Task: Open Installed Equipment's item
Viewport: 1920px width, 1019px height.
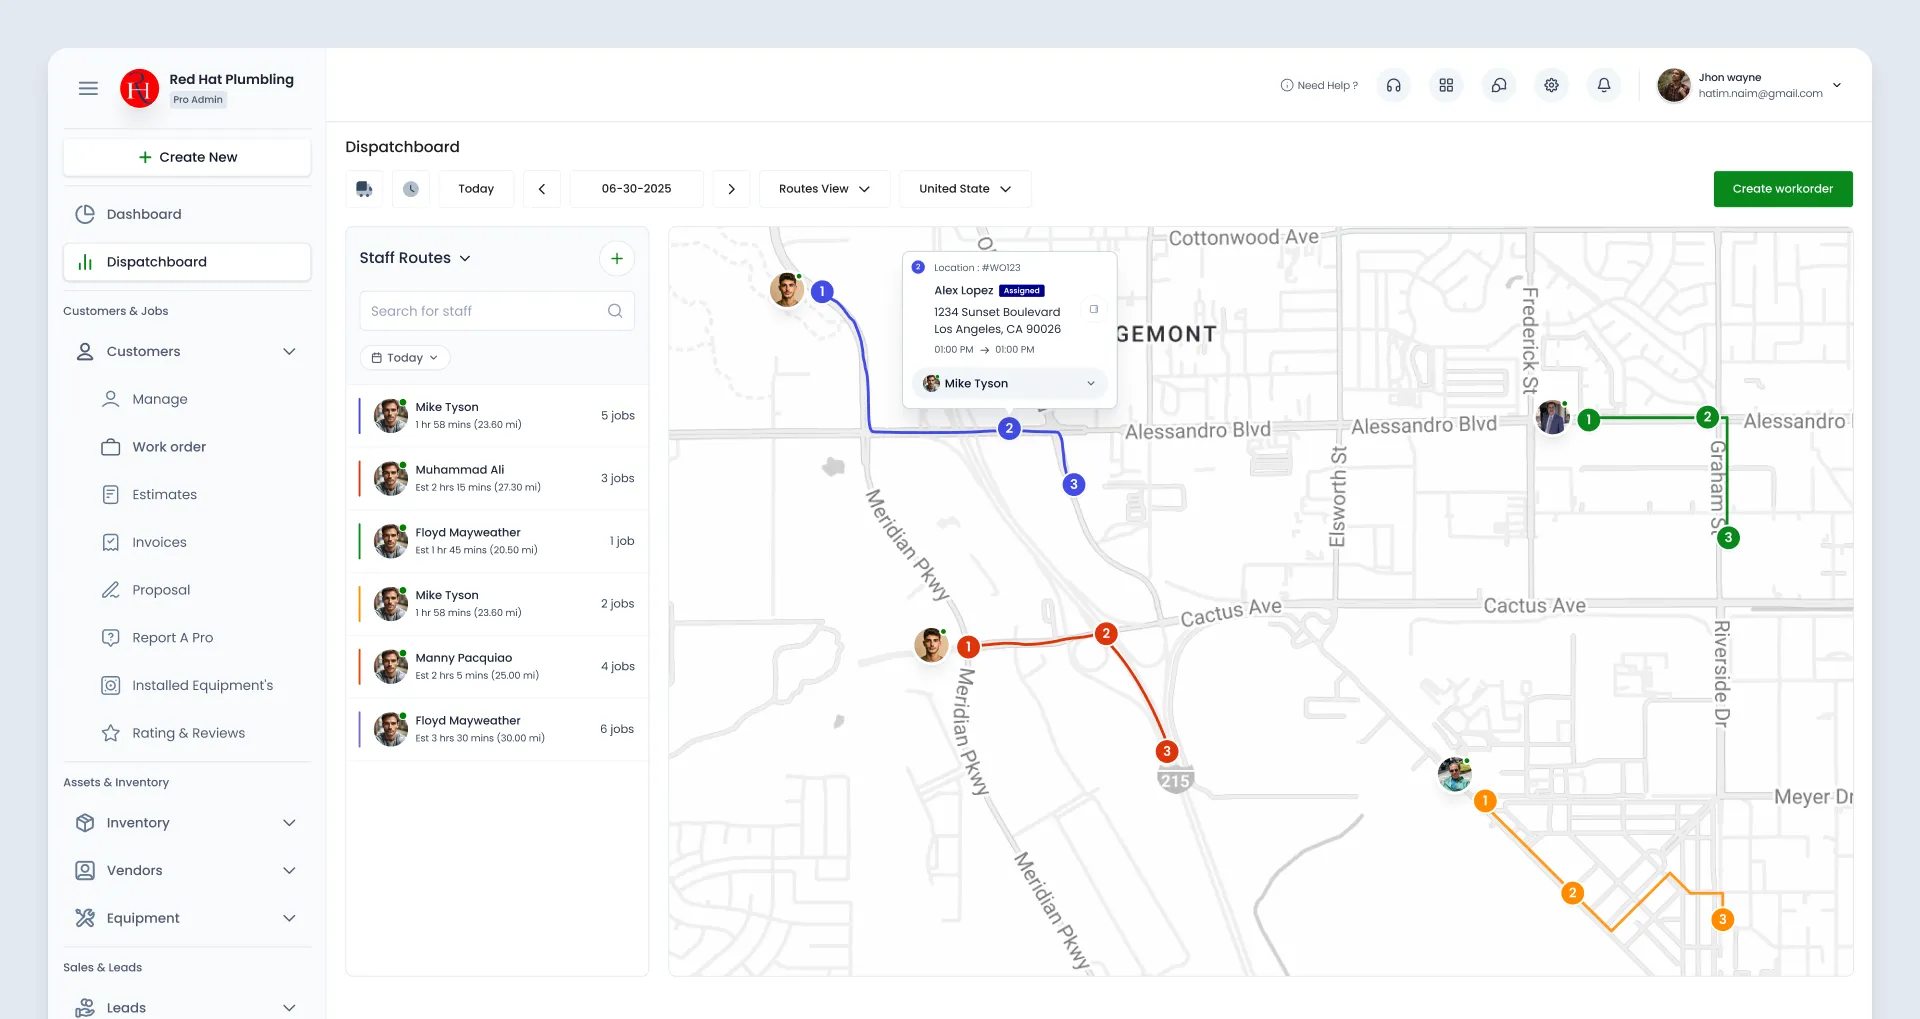Action: (187, 685)
